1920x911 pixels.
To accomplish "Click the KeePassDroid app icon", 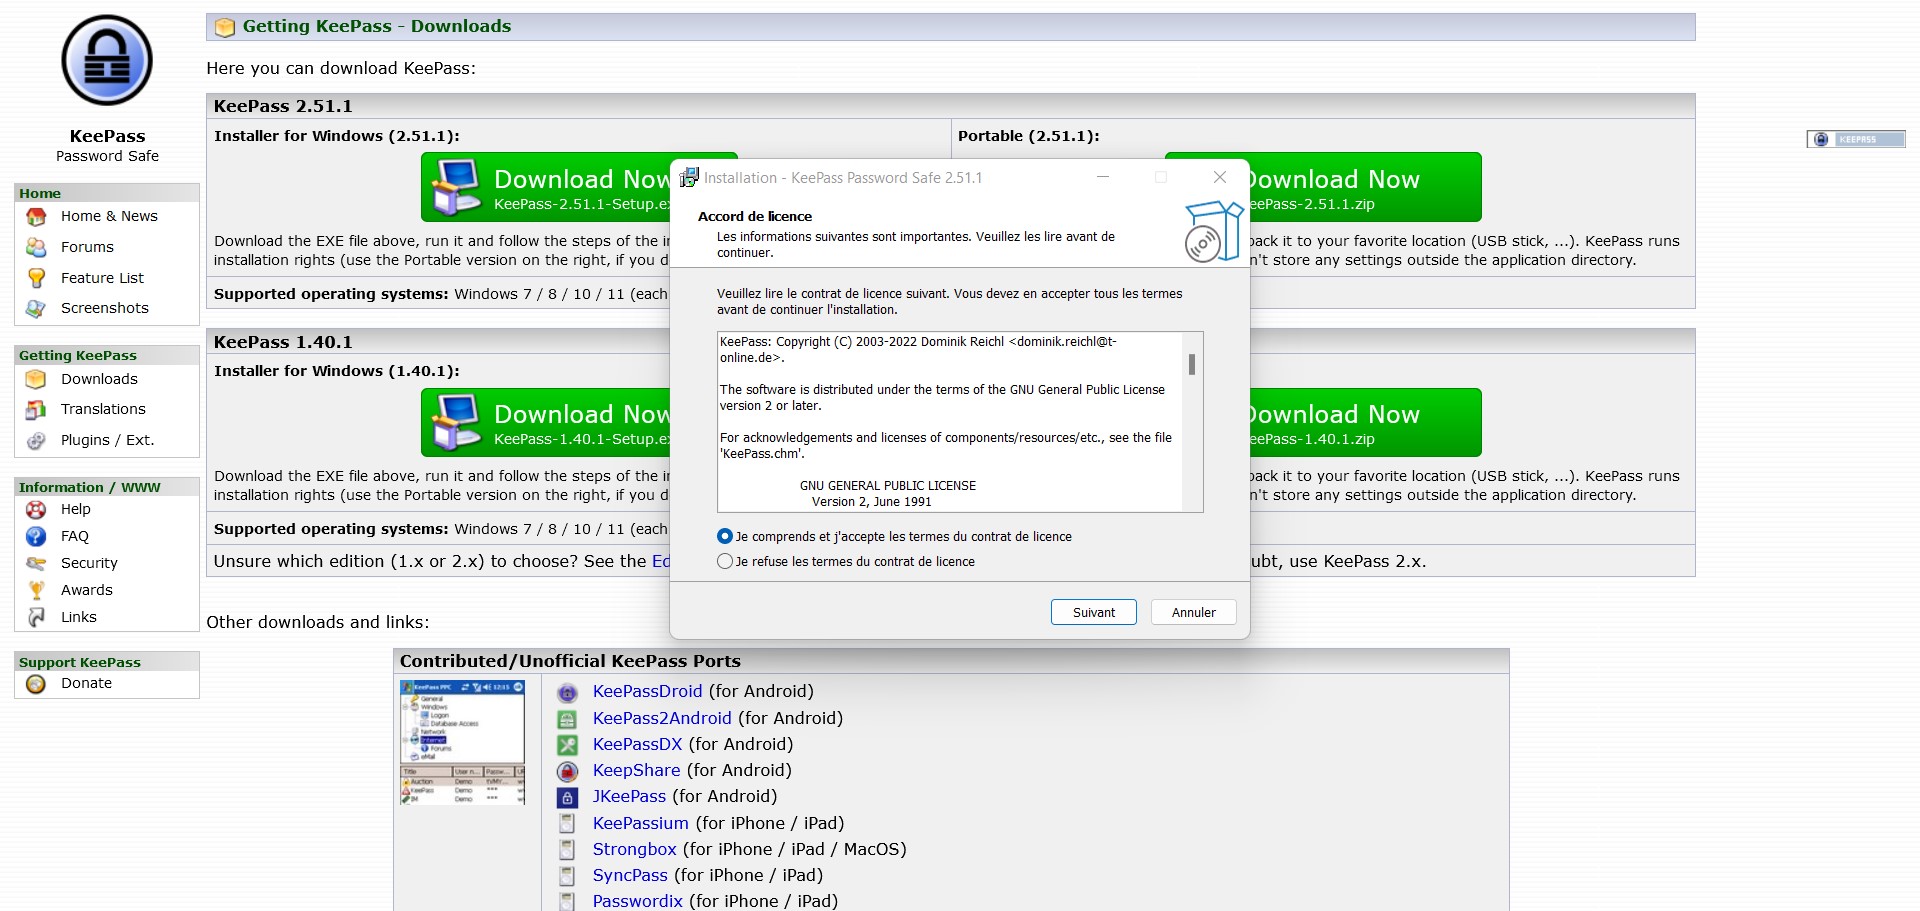I will pyautogui.click(x=567, y=692).
